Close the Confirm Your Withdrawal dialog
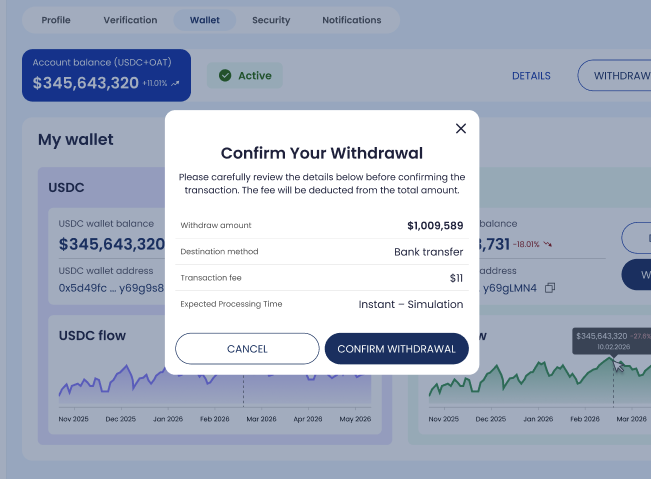 pos(461,128)
